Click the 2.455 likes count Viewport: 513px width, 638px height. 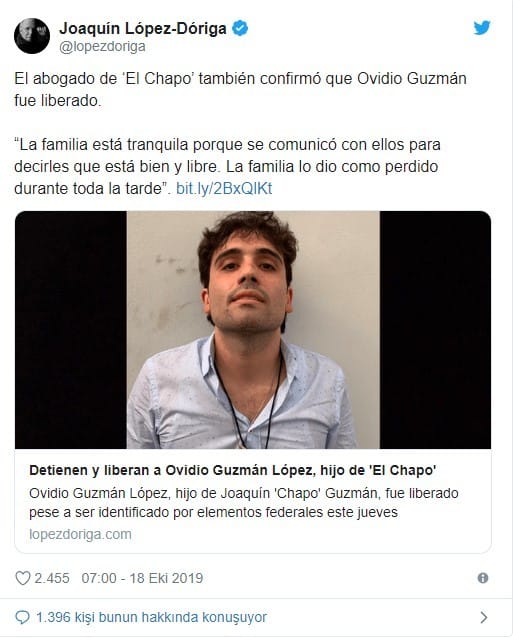click(x=52, y=578)
